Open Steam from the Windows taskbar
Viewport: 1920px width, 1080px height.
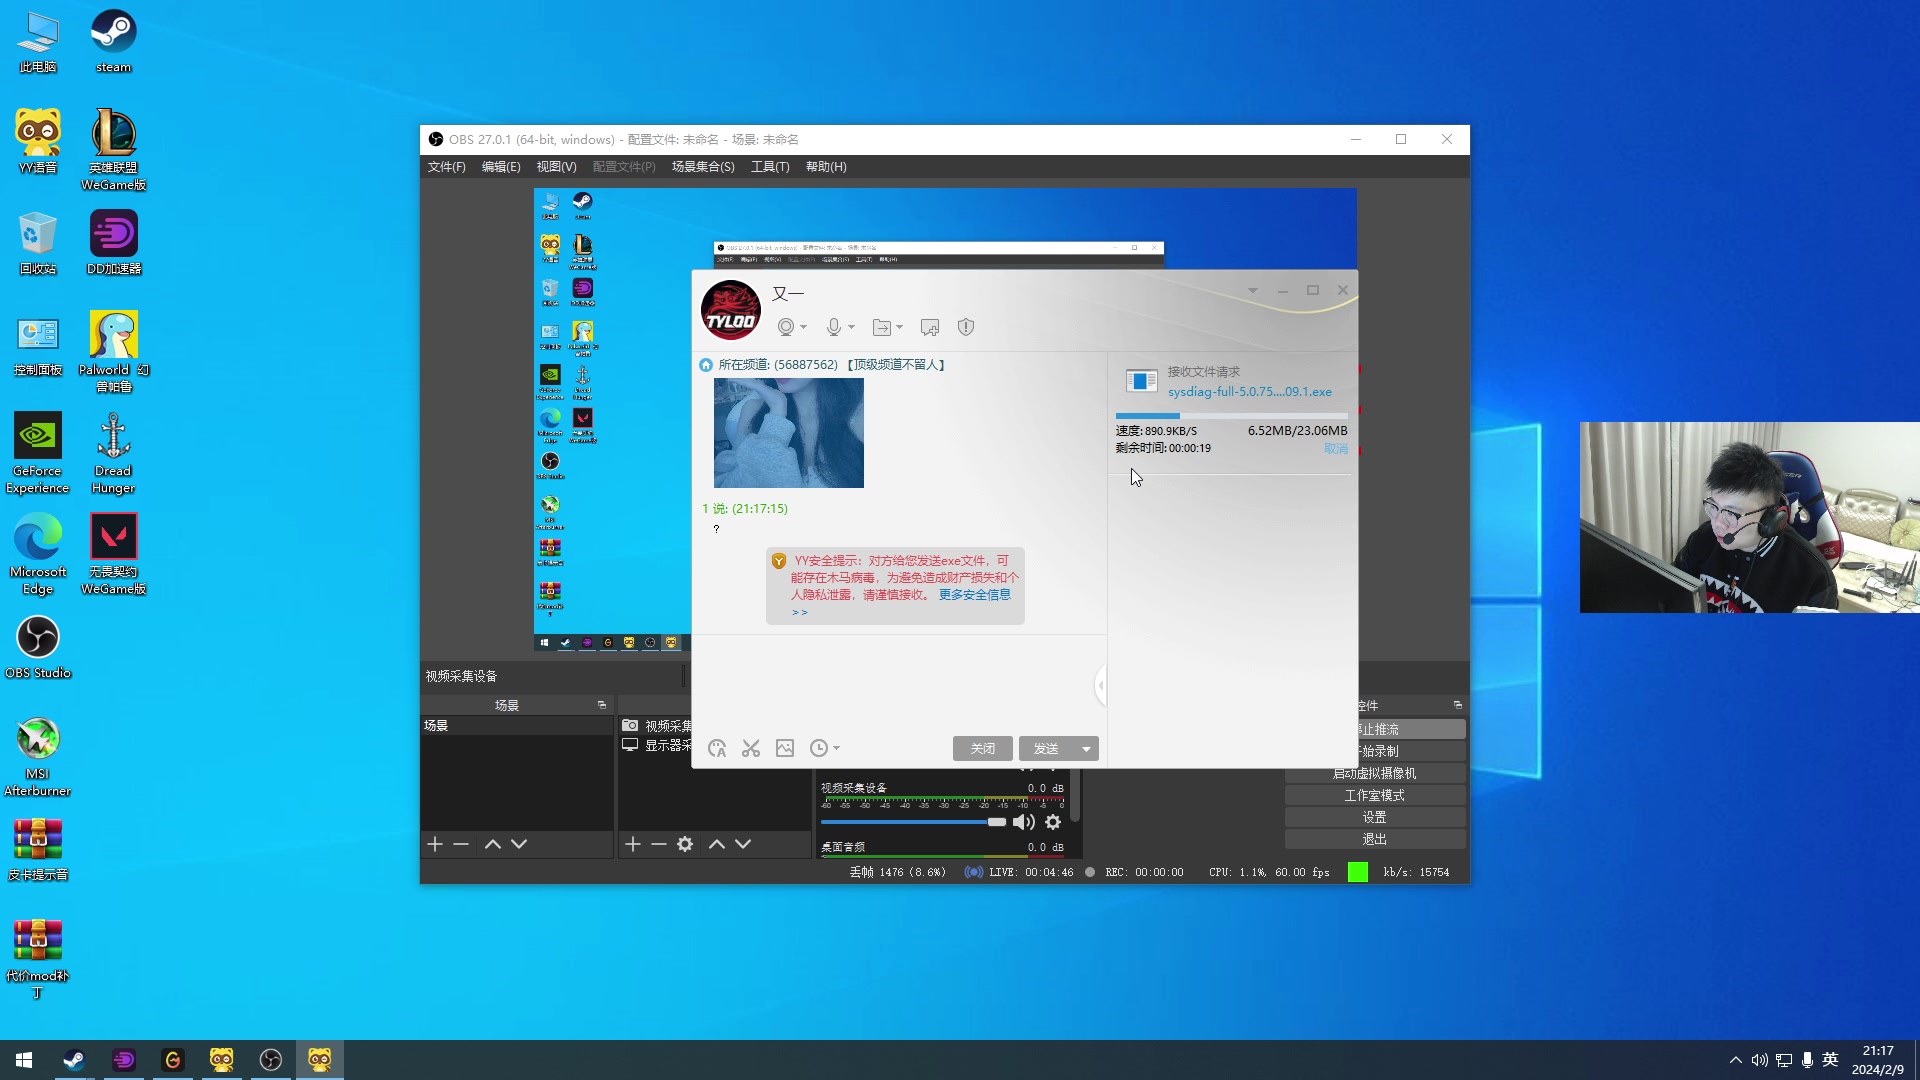tap(74, 1060)
